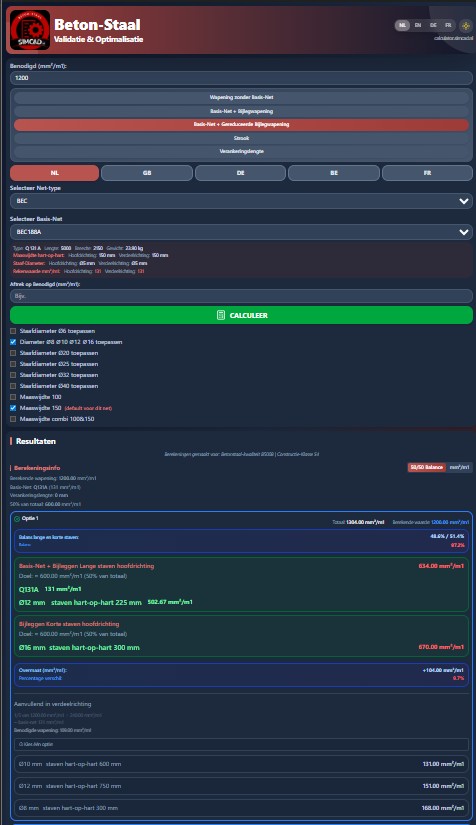476x825 pixels.
Task: Click Basis-Net + Bijleggen Lange staven hoofdrichting title
Action: tap(86, 566)
